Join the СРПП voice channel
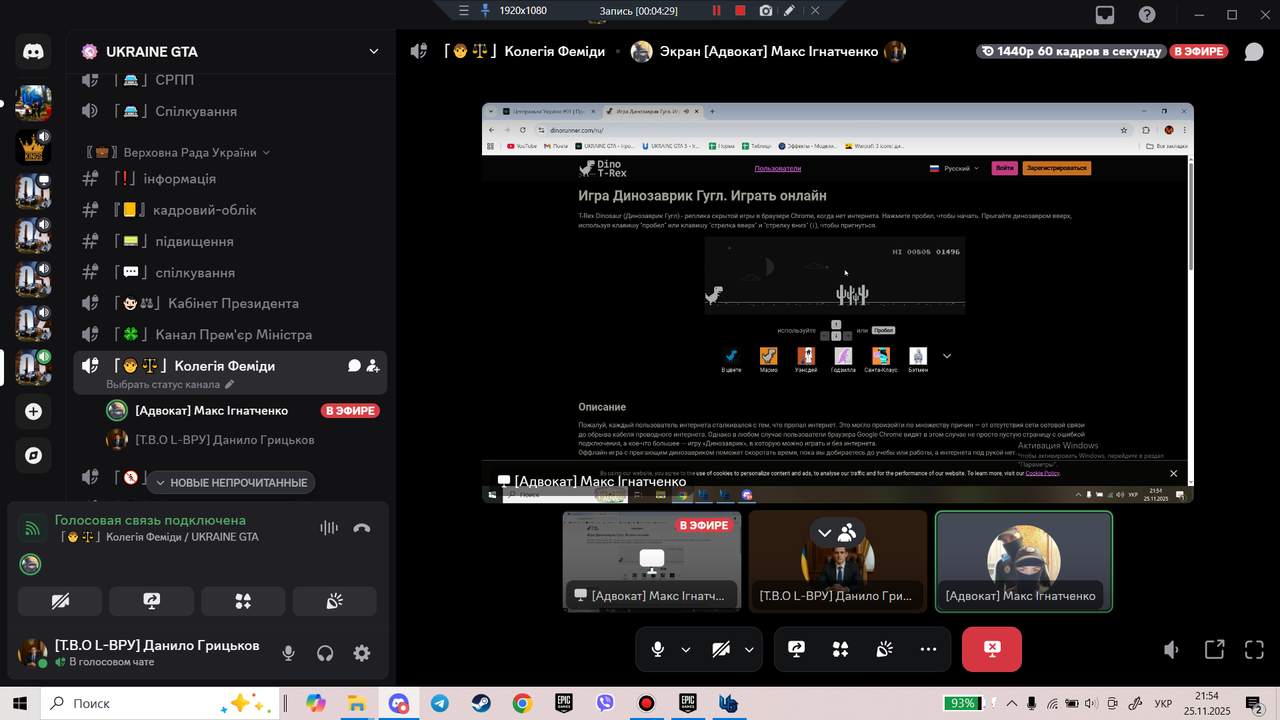 coord(230,80)
